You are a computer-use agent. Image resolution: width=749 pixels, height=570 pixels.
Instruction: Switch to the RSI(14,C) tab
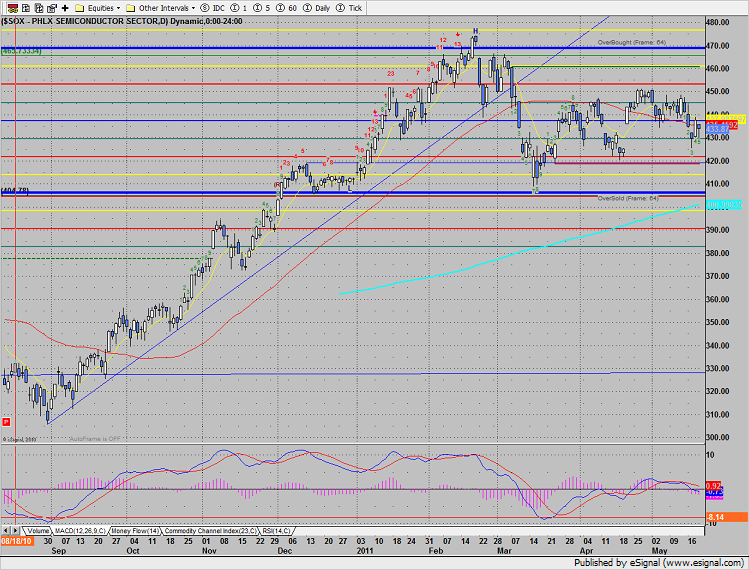click(x=276, y=531)
